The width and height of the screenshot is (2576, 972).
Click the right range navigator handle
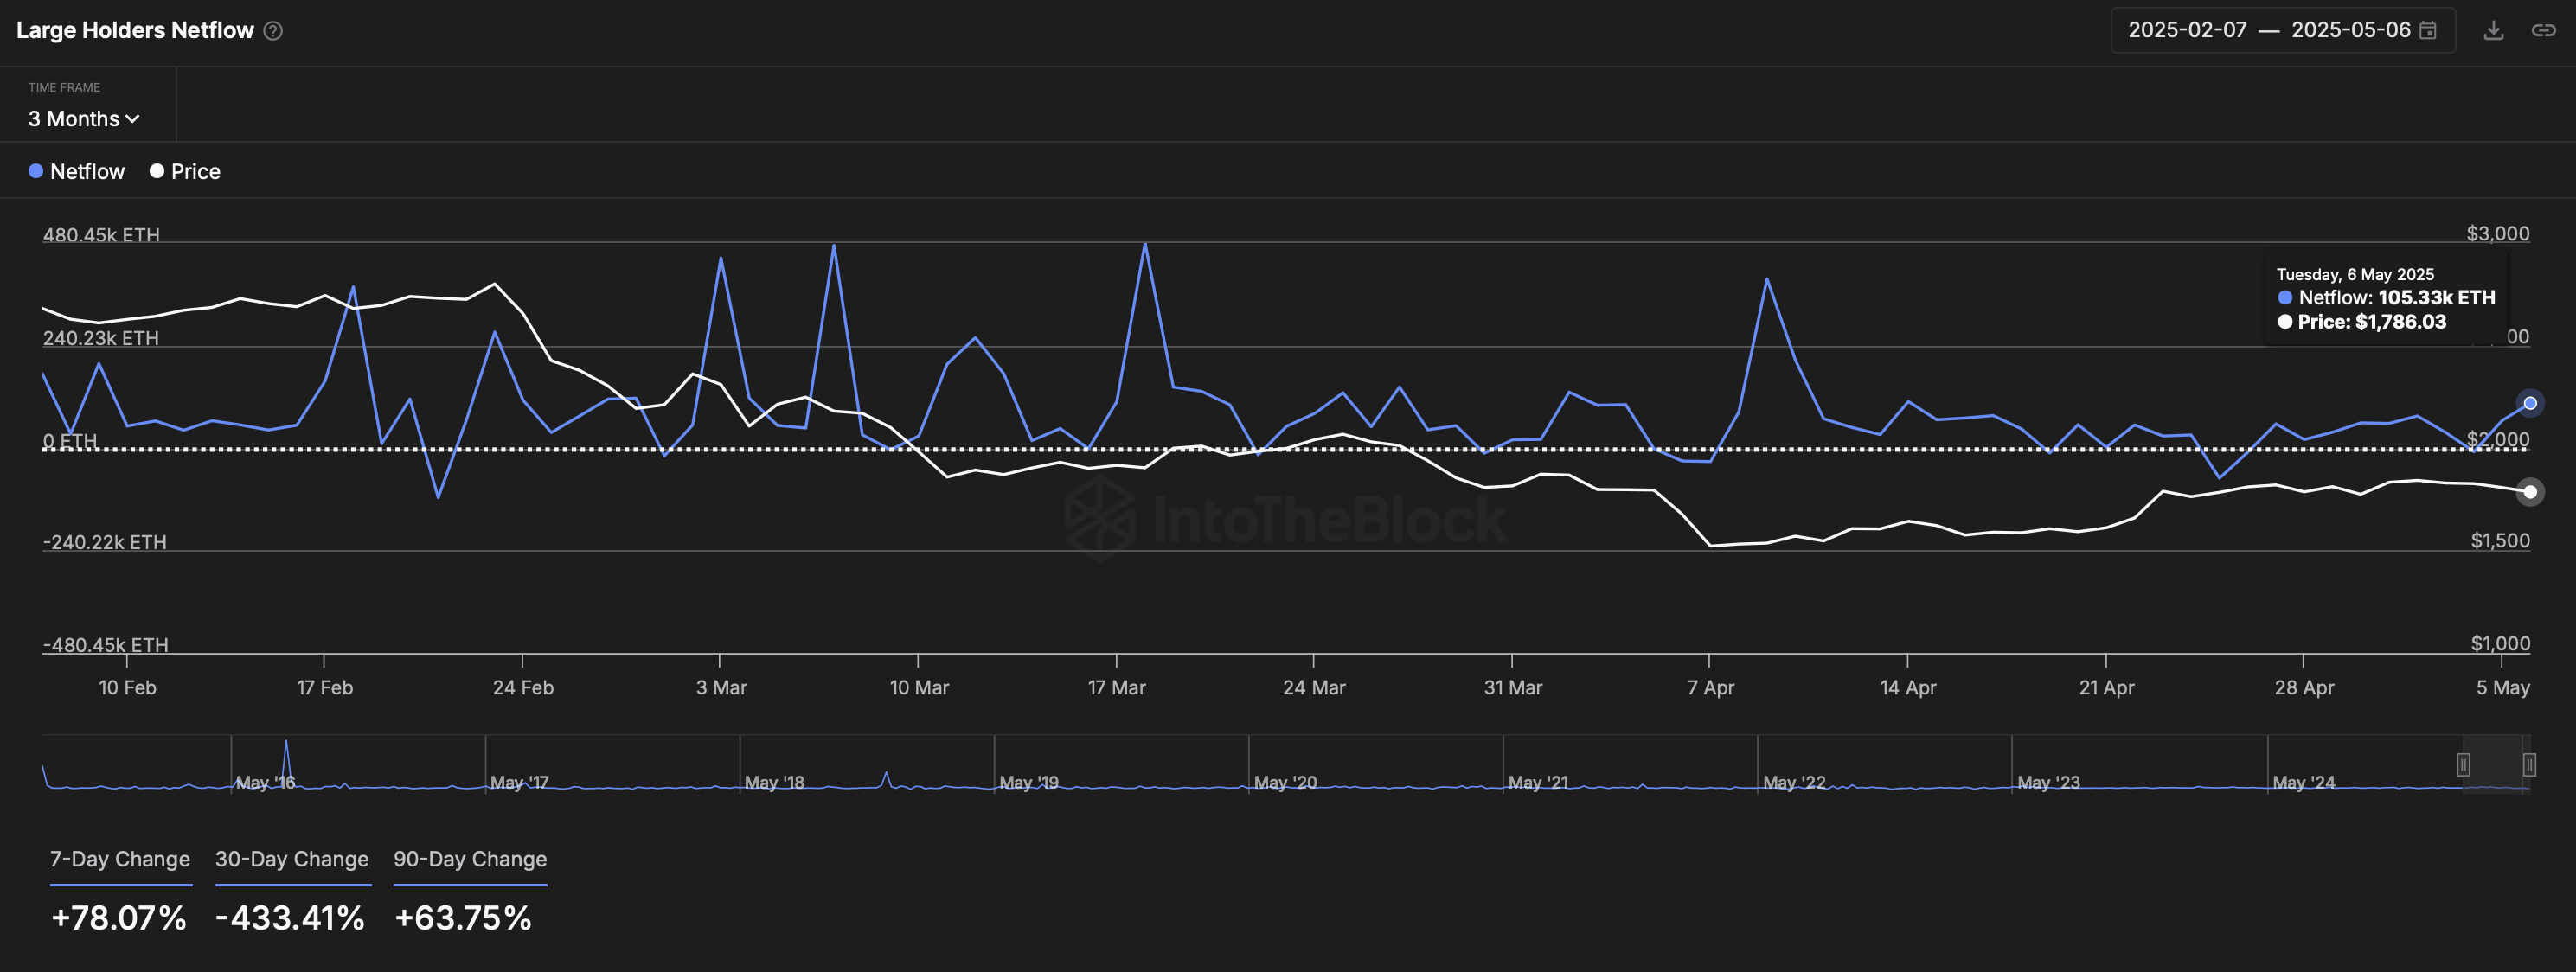(2529, 765)
